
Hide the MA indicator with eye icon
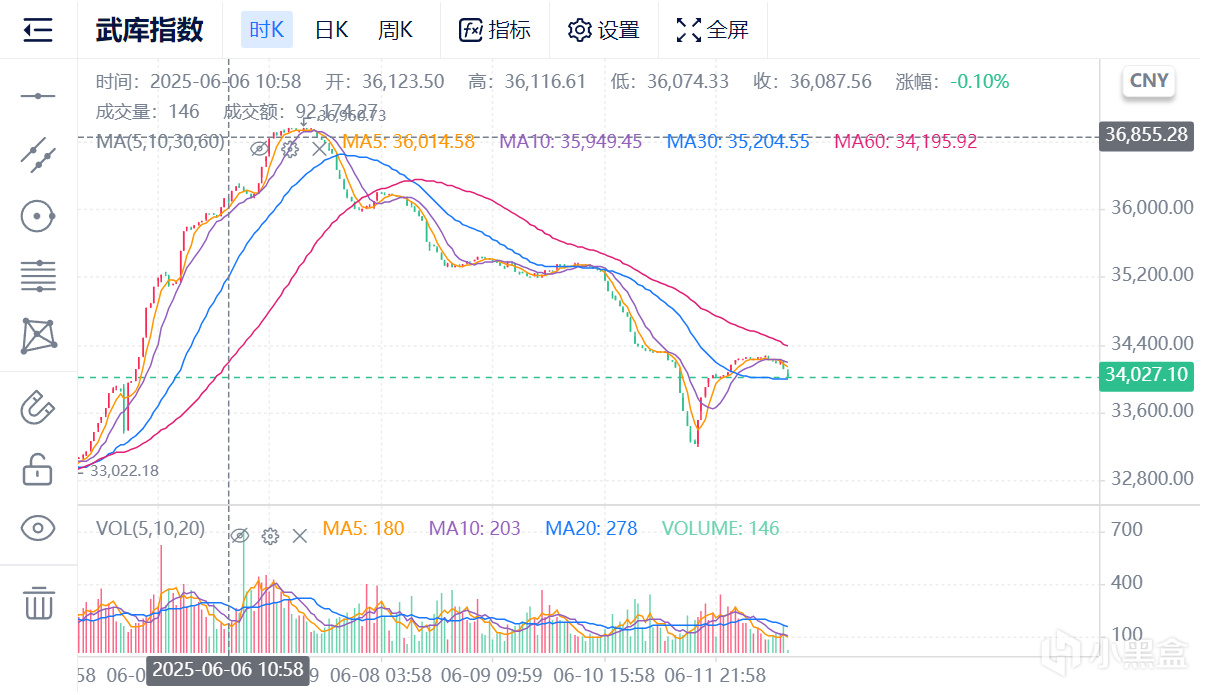click(259, 149)
